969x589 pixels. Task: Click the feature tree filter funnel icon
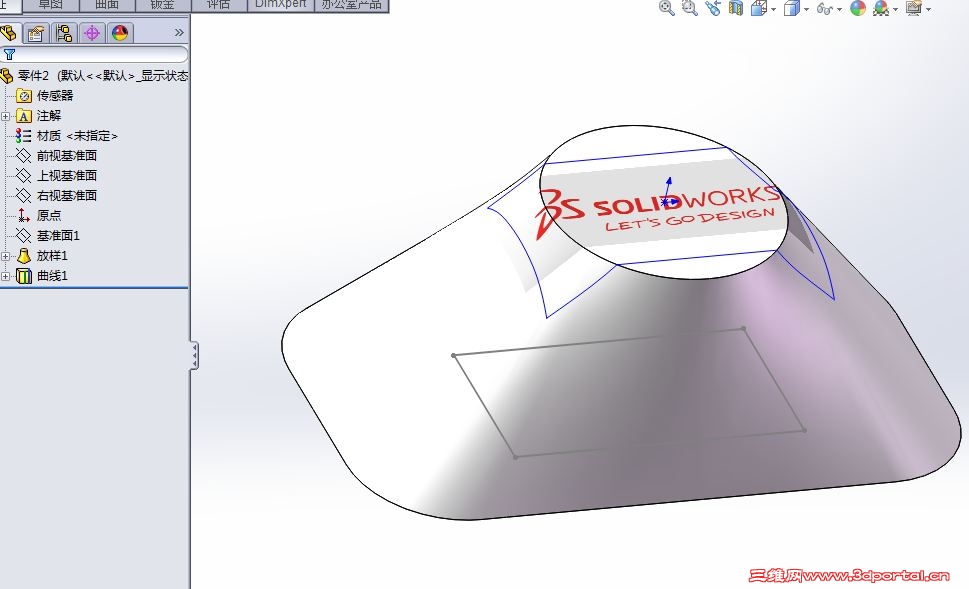(9, 54)
